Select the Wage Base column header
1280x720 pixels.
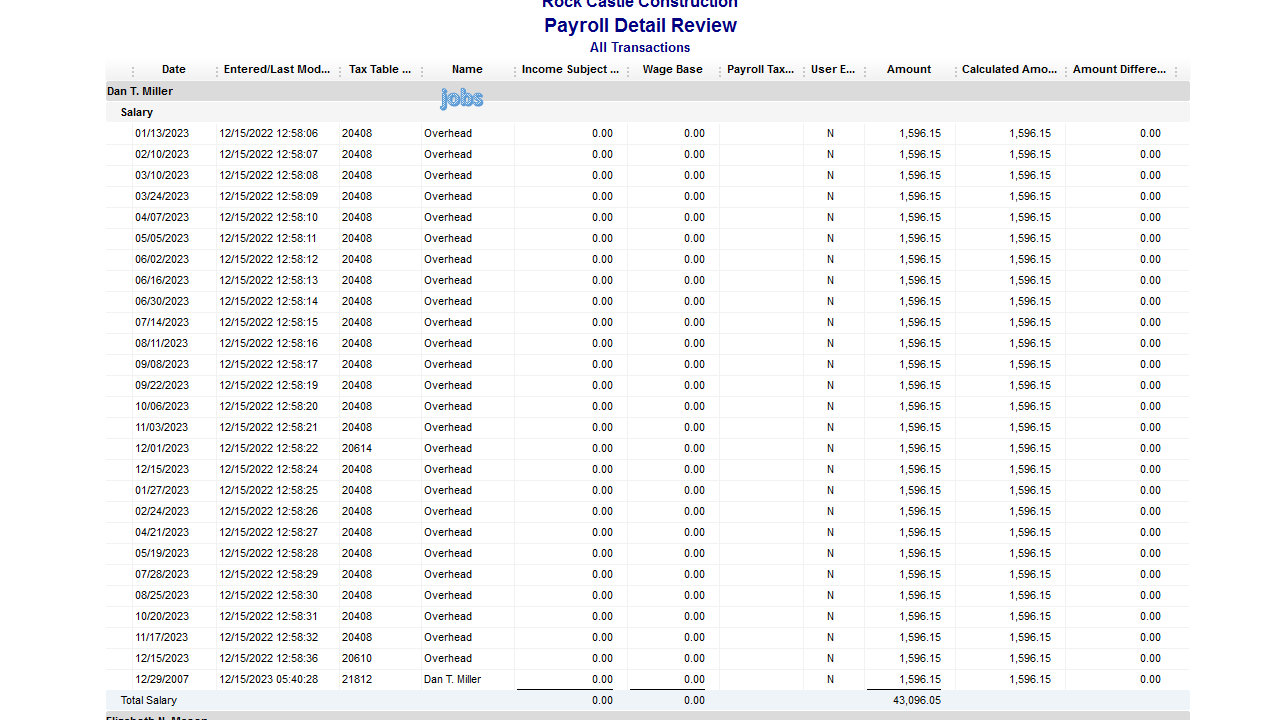pos(672,70)
